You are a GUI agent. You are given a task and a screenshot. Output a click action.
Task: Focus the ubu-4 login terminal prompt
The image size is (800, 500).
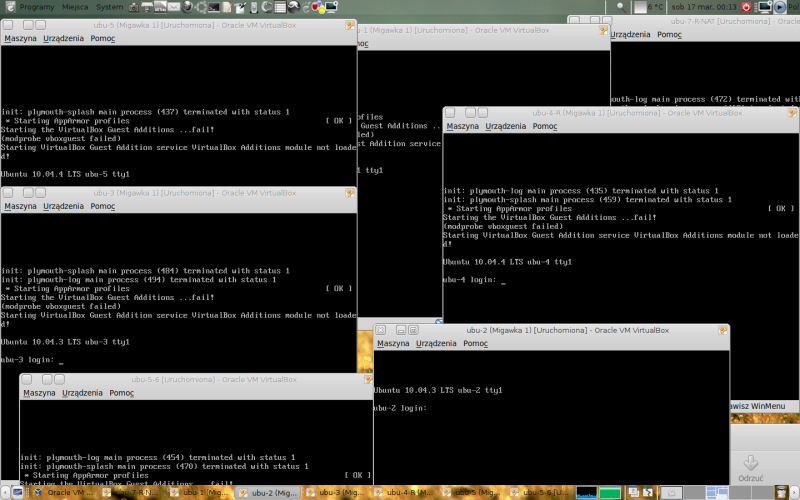tap(475, 282)
